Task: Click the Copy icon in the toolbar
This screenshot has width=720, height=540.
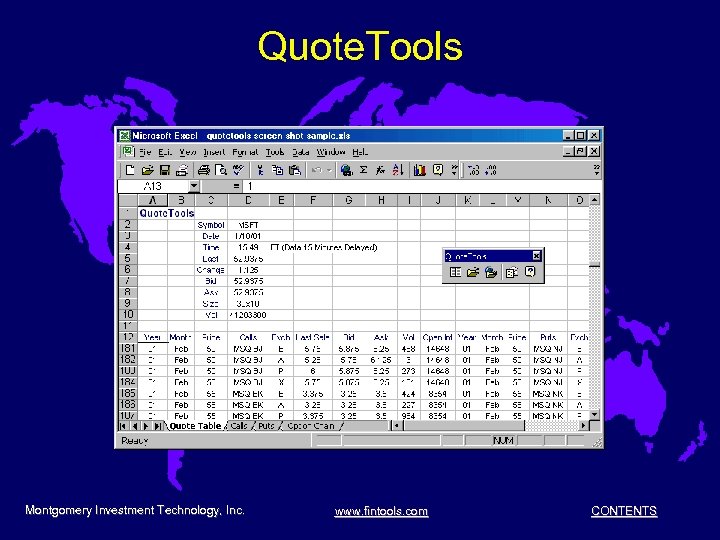Action: (277, 170)
